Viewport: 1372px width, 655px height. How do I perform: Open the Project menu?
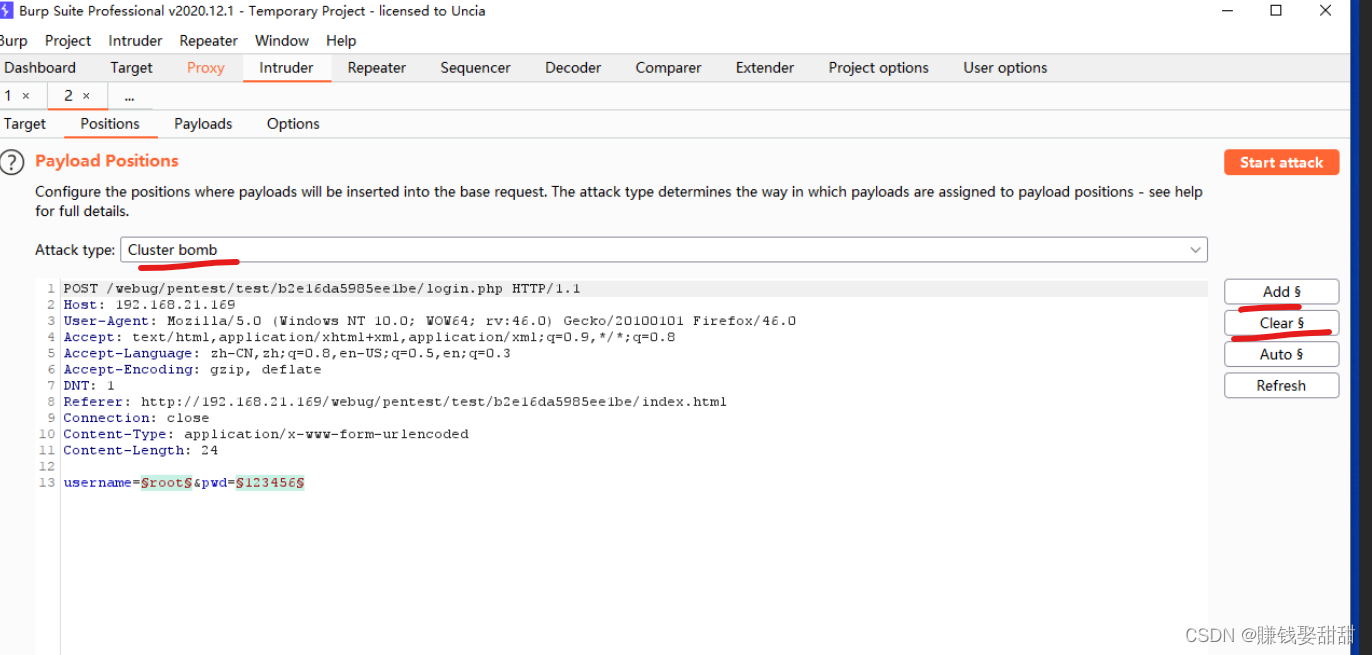pyautogui.click(x=68, y=41)
